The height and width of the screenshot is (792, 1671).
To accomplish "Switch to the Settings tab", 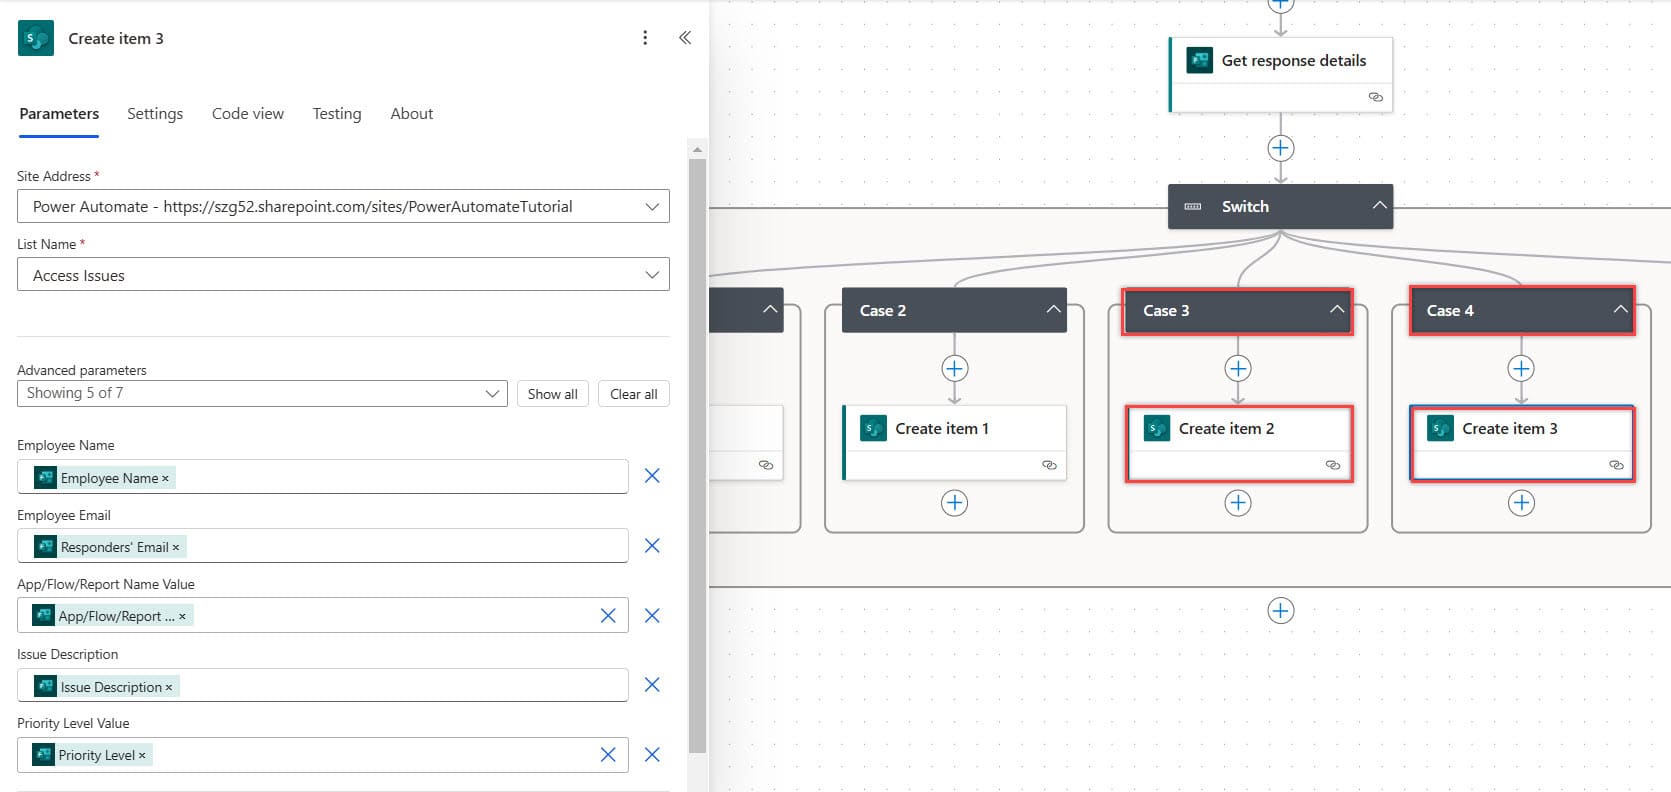I will 155,114.
